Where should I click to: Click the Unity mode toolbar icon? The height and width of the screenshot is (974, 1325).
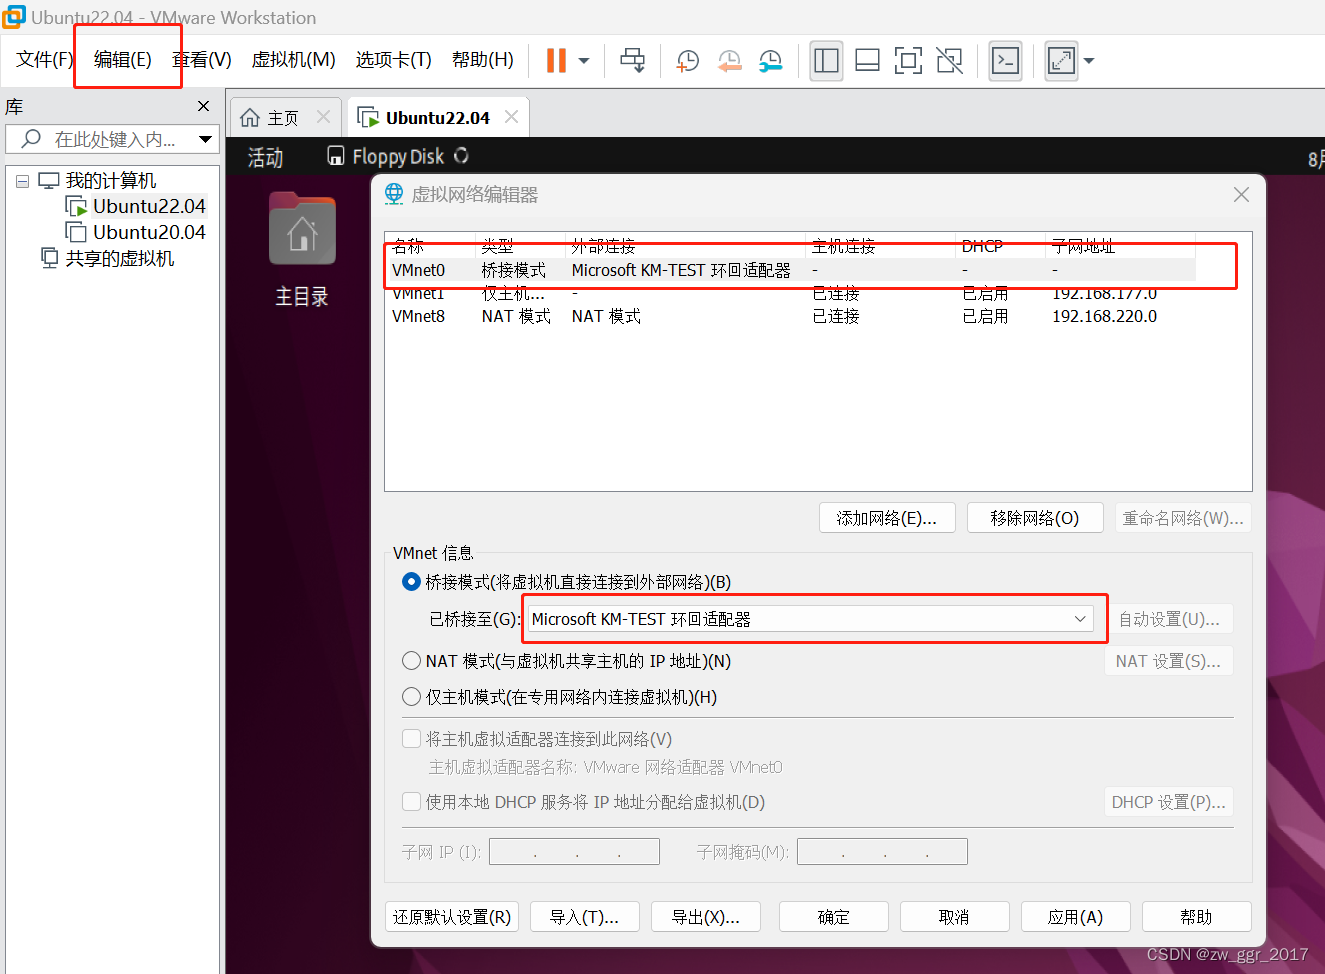949,61
